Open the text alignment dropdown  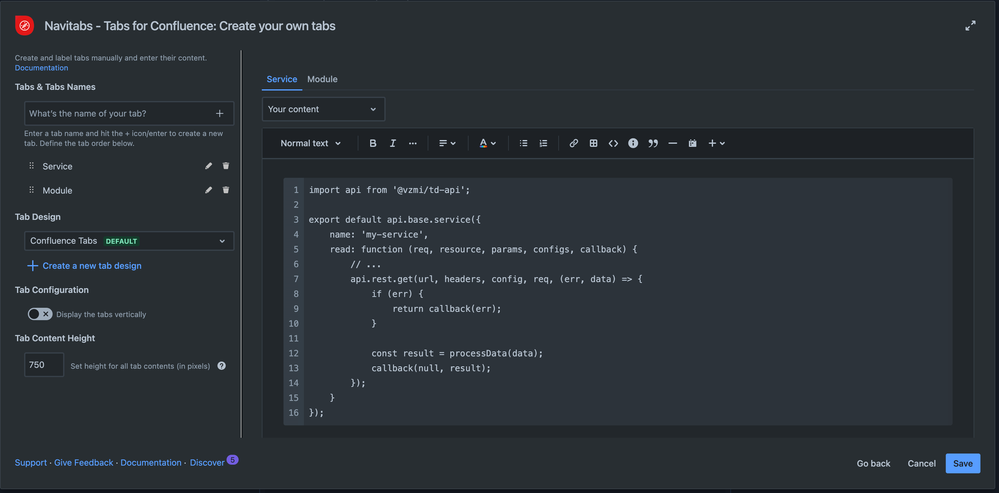(447, 143)
